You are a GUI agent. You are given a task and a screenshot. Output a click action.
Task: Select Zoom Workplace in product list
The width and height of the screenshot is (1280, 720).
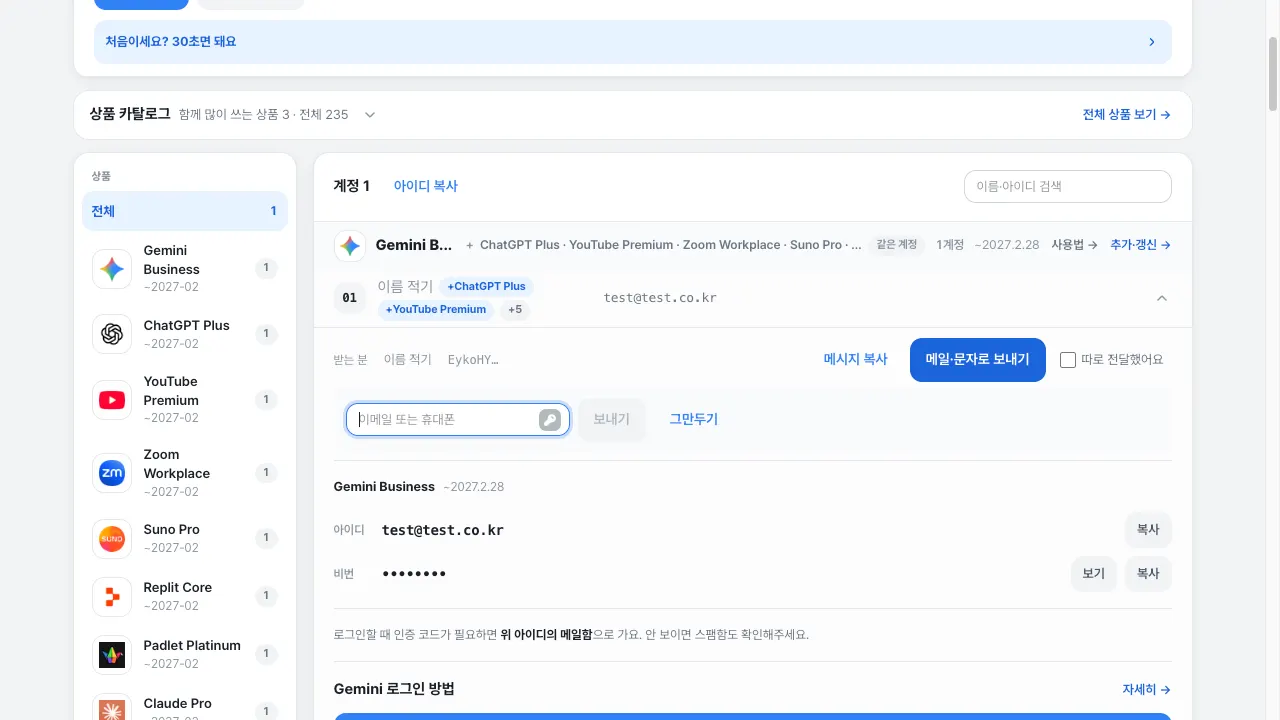185,473
